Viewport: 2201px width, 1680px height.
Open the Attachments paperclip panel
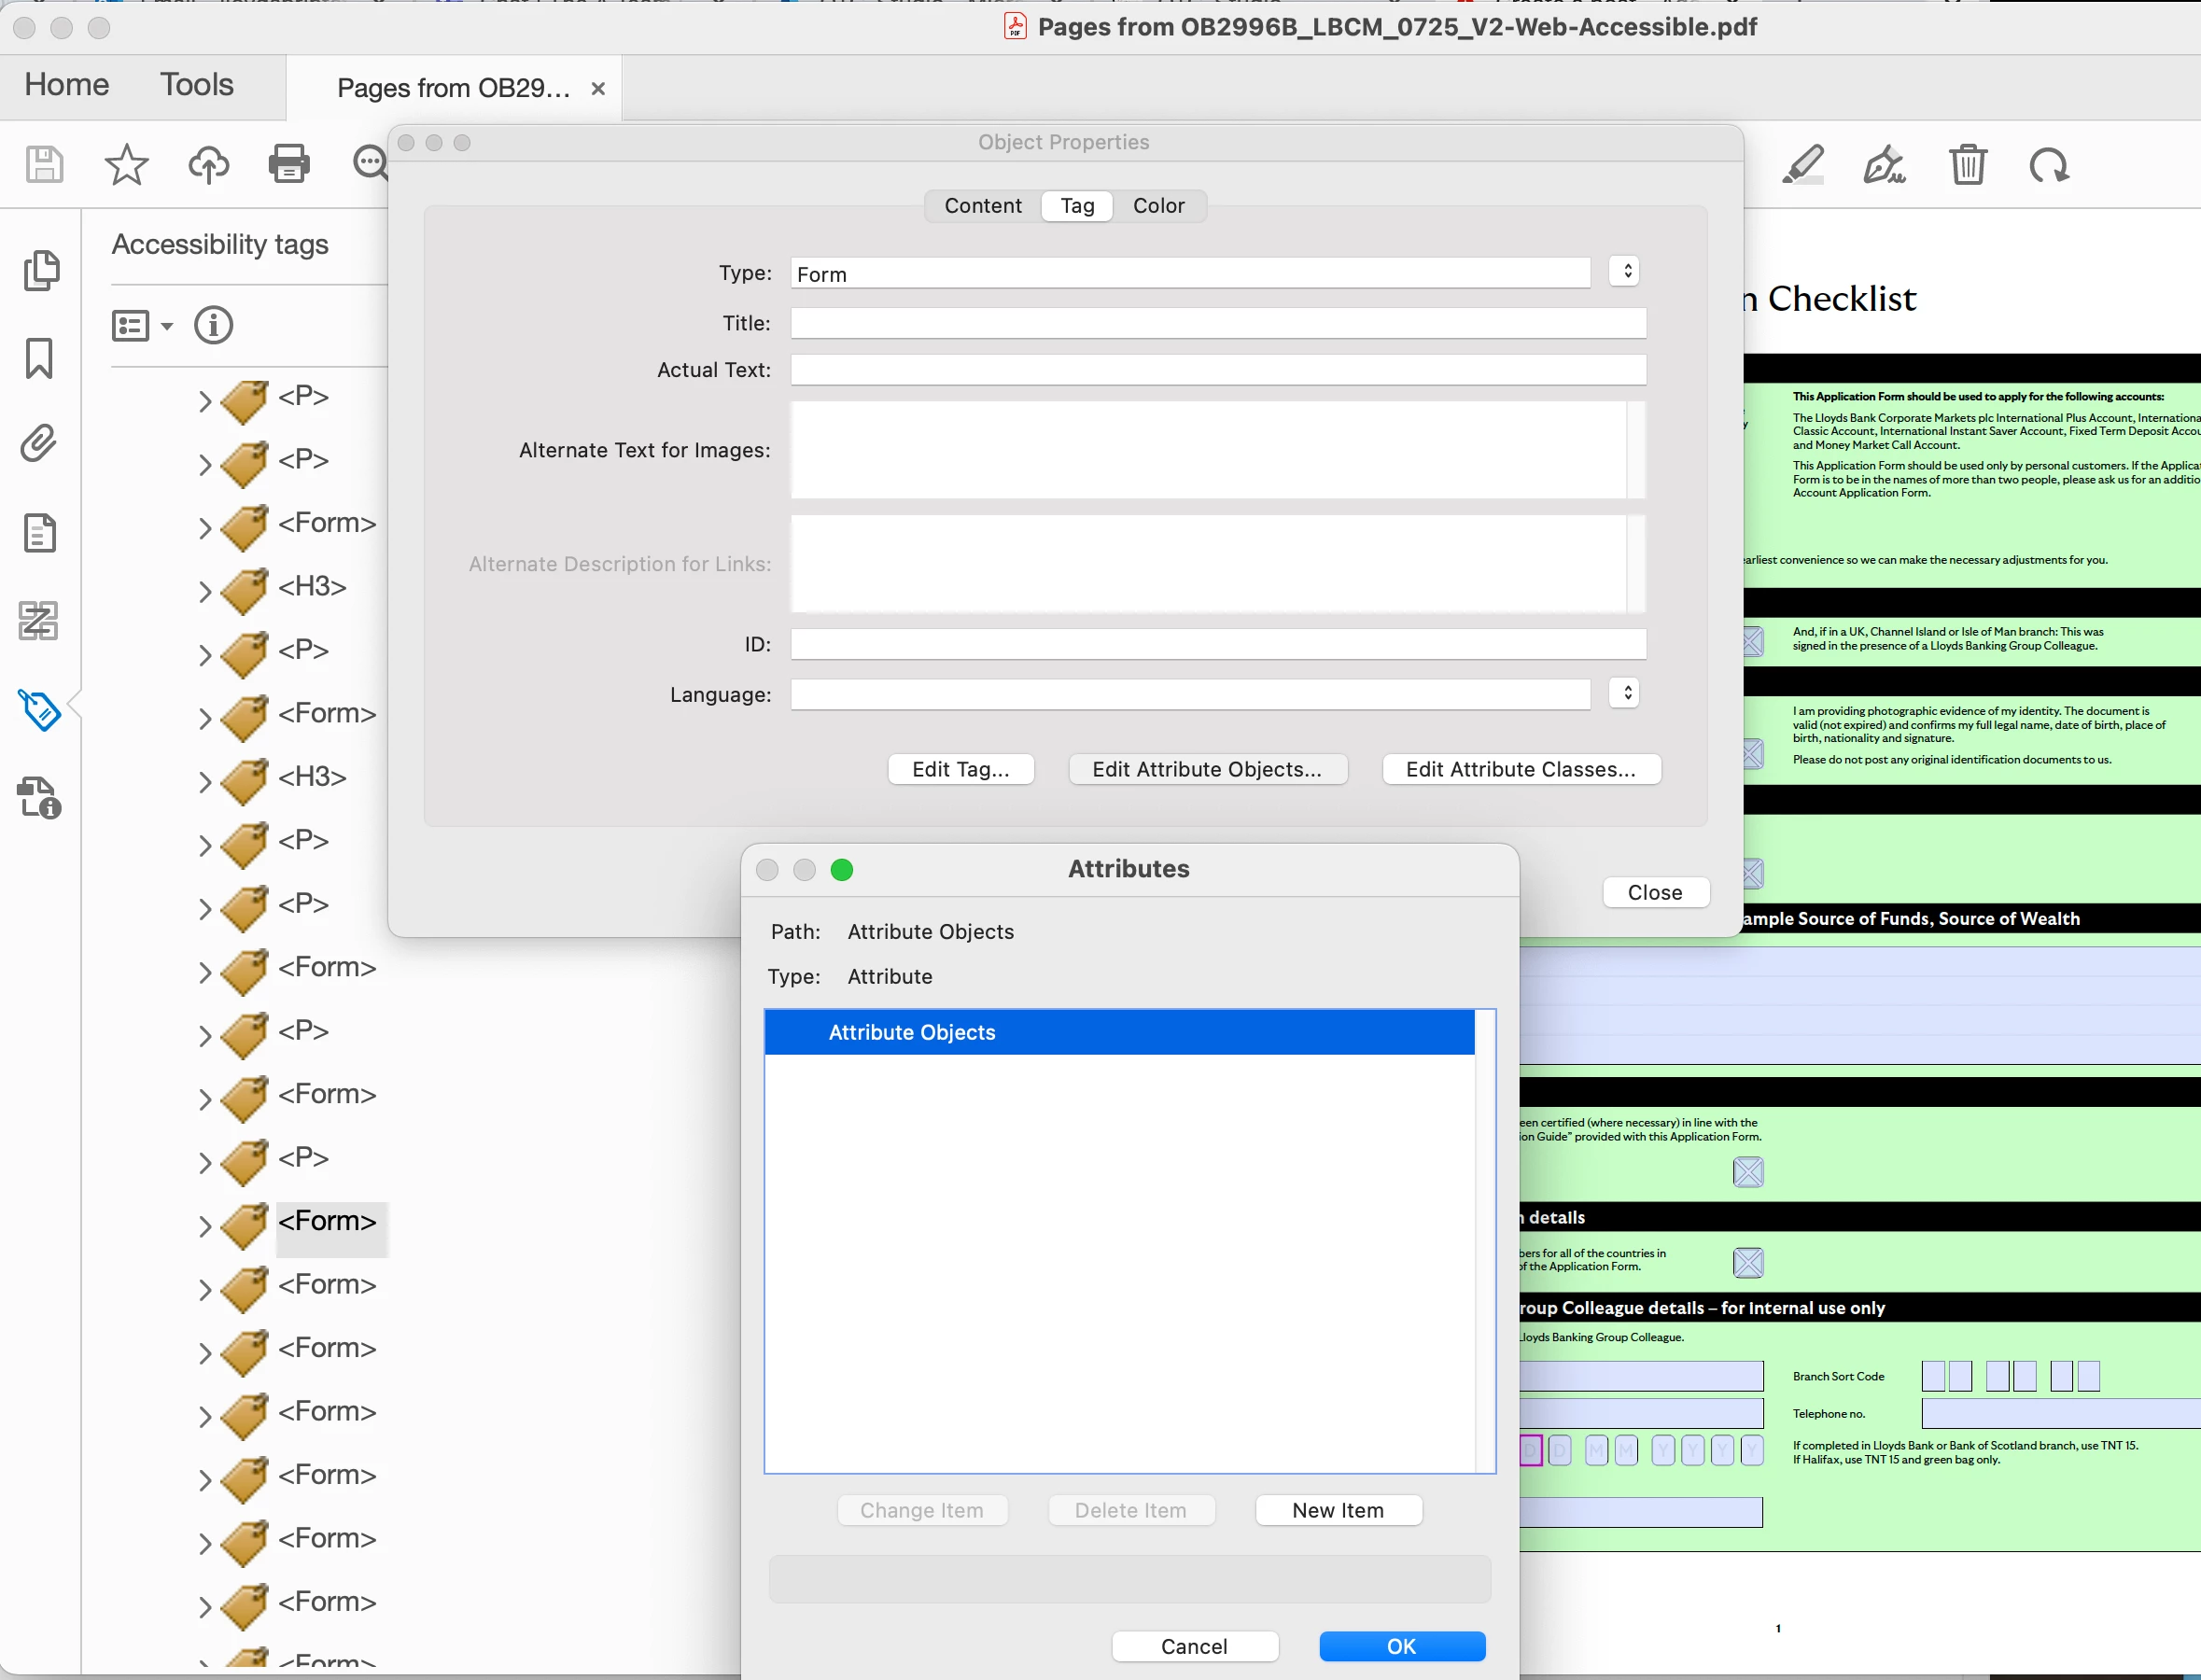pyautogui.click(x=39, y=443)
